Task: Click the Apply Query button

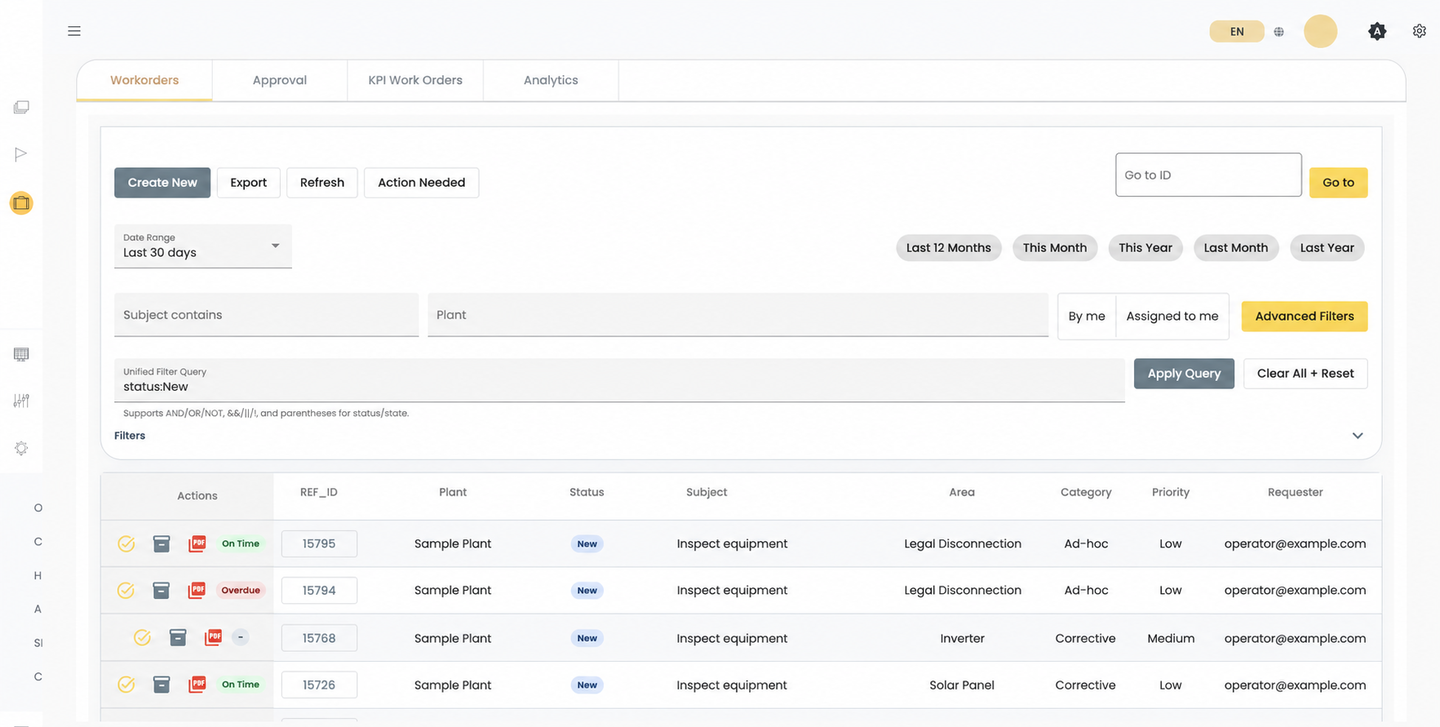Action: point(1184,374)
